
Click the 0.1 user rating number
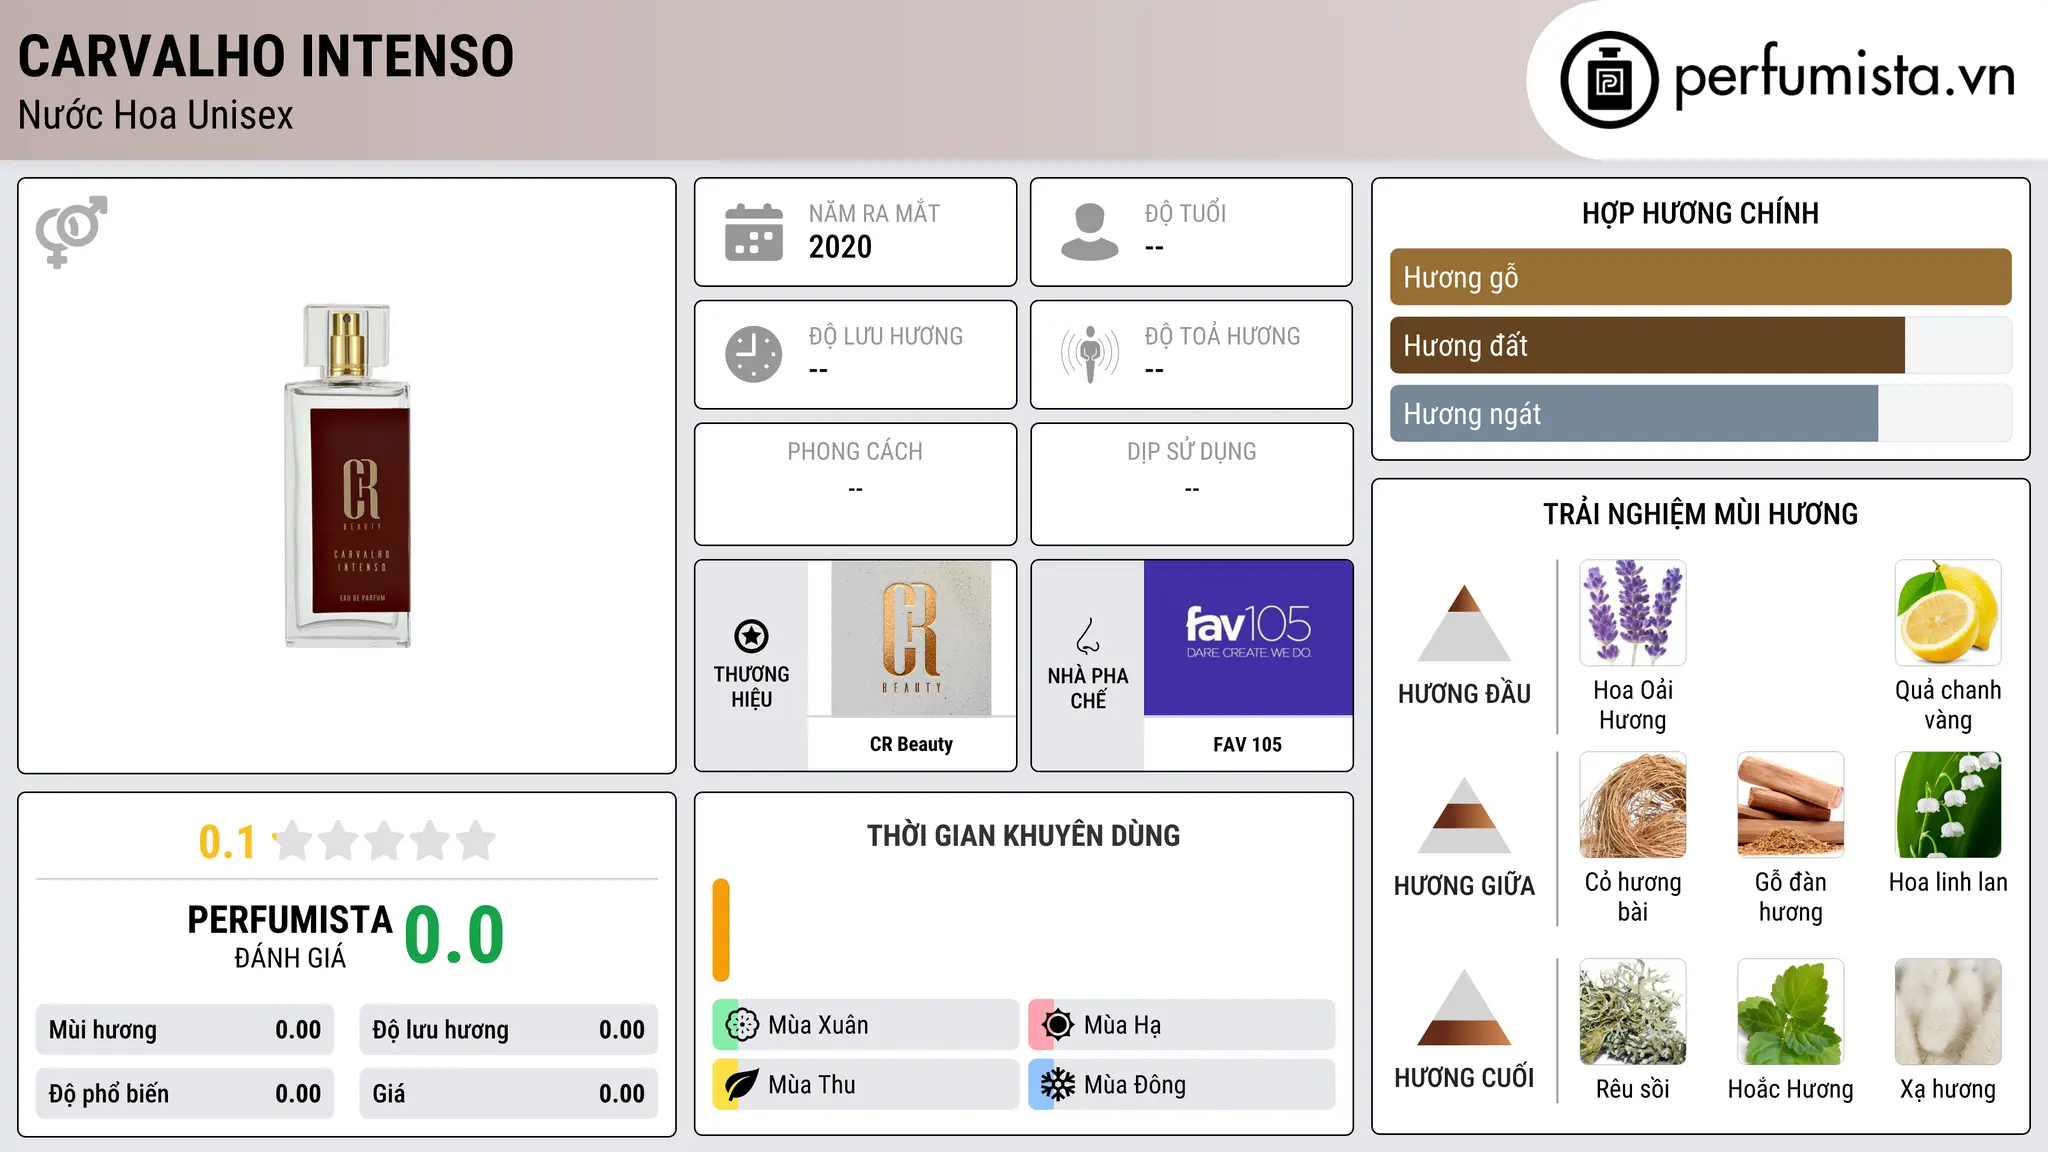pyautogui.click(x=227, y=842)
